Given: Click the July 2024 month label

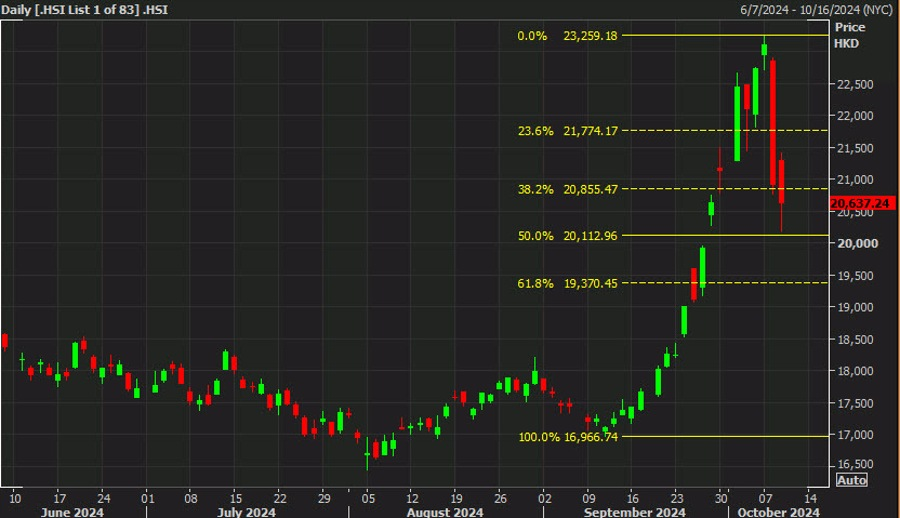Looking at the screenshot, I should coord(246,512).
